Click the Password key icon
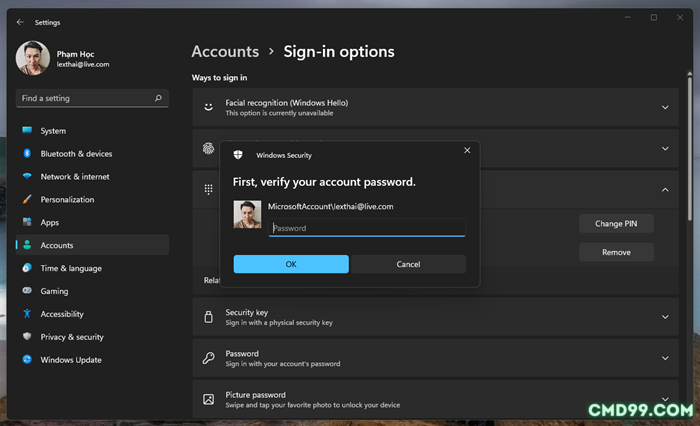Image resolution: width=700 pixels, height=426 pixels. tap(208, 358)
